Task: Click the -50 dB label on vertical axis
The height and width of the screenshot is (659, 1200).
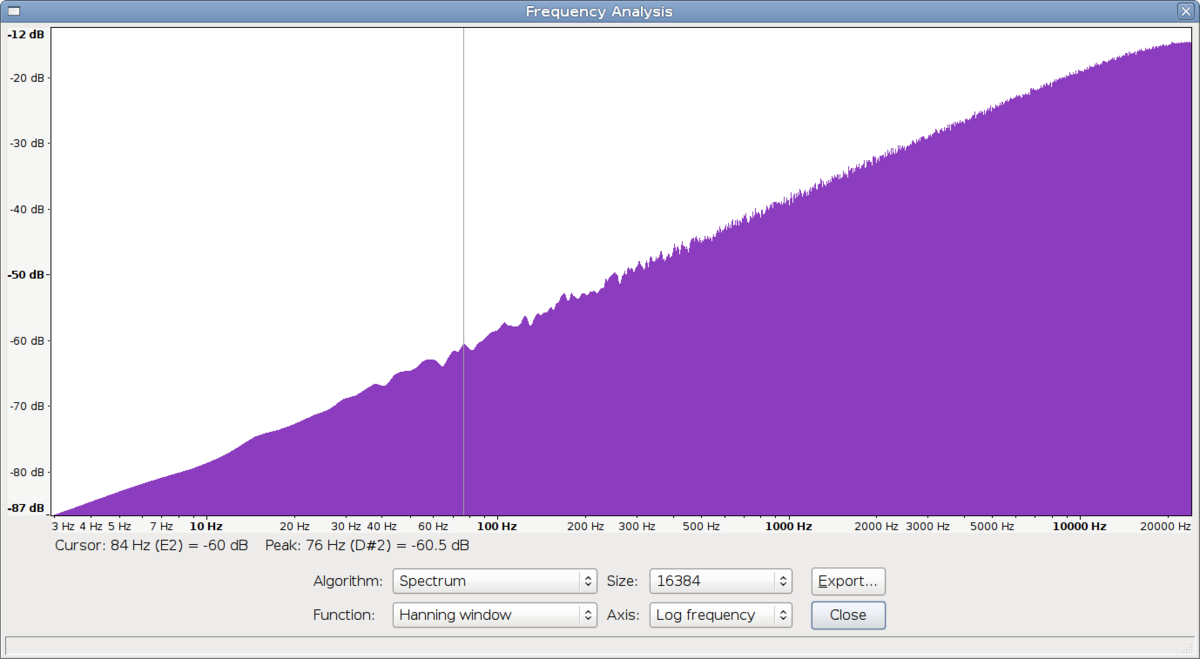Action: pyautogui.click(x=27, y=275)
